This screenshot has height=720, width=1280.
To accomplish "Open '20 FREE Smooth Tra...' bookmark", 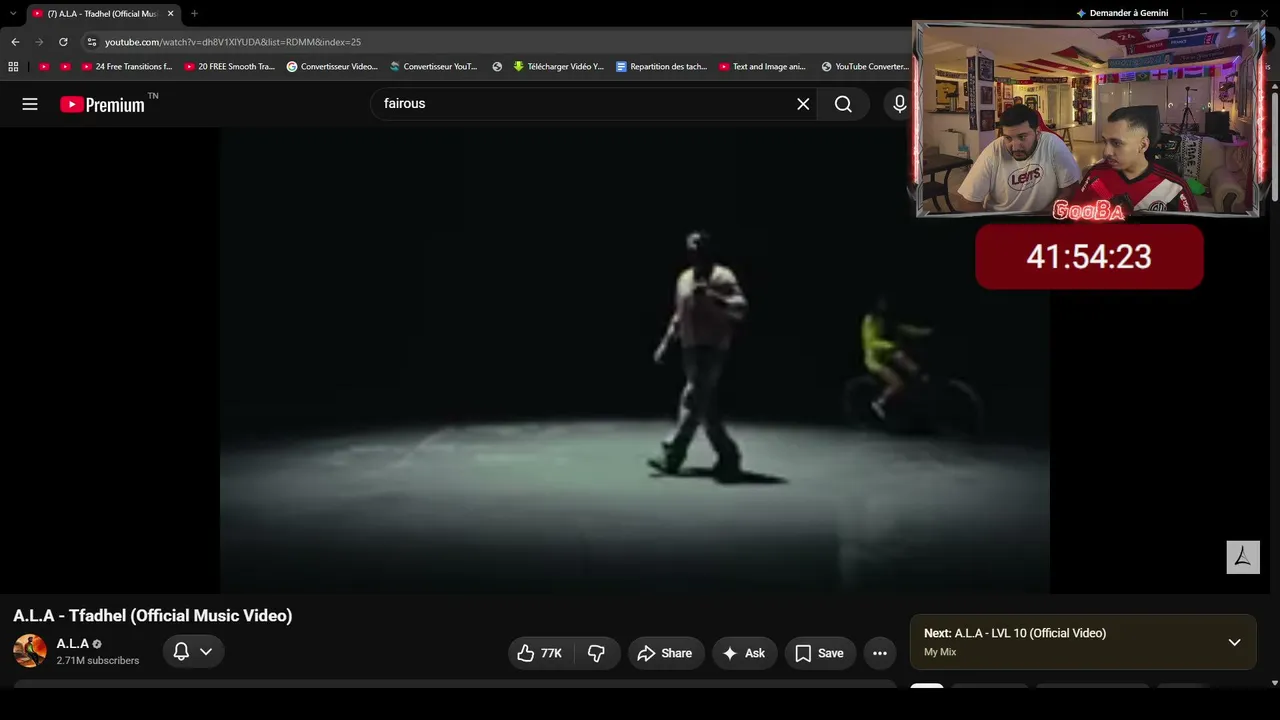I will click(229, 67).
